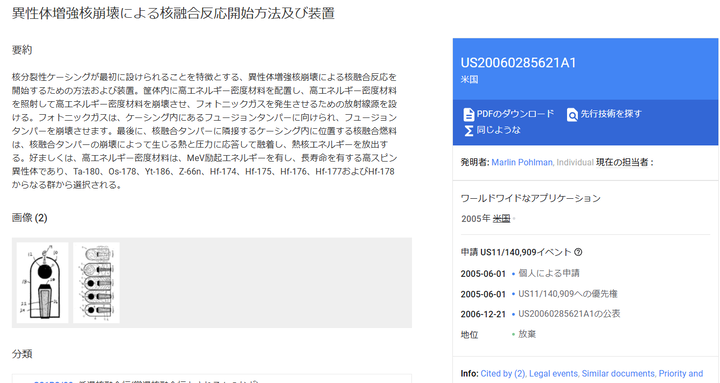Image resolution: width=720 pixels, height=383 pixels.
Task: Open second patent drawing thumbnail with five figures
Action: tap(96, 282)
